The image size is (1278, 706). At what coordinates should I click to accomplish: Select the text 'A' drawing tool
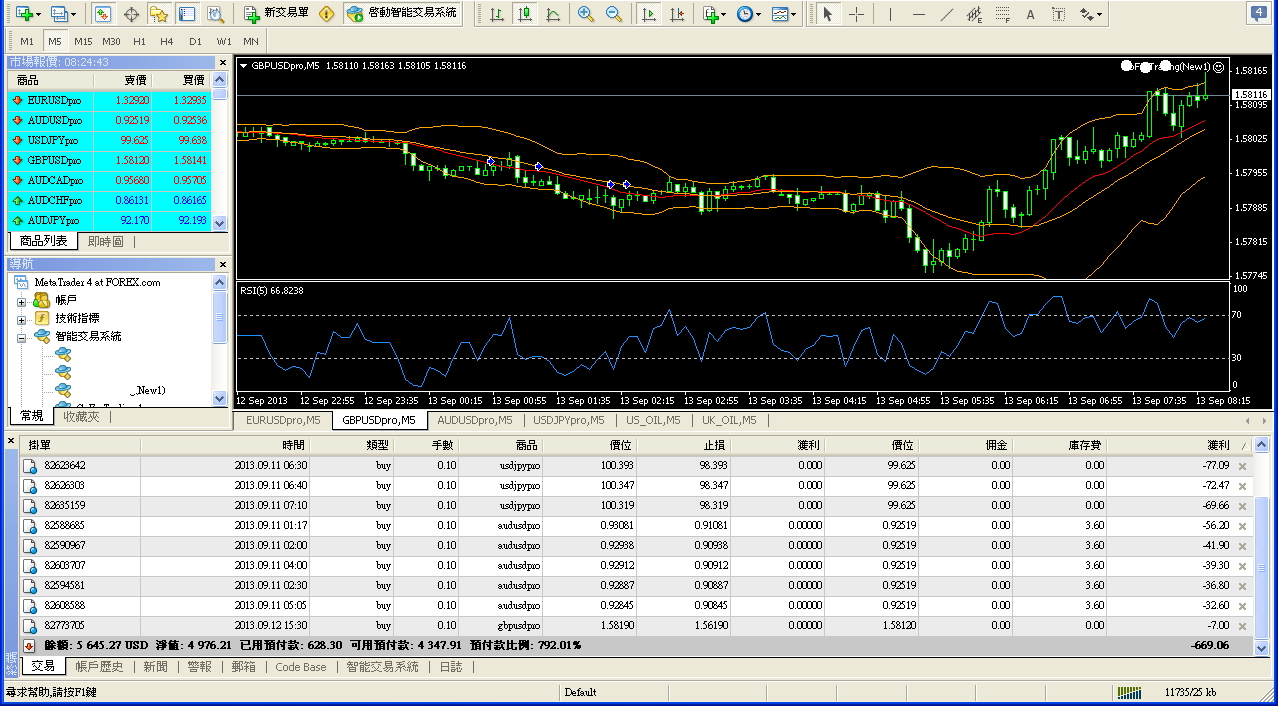pos(1030,14)
